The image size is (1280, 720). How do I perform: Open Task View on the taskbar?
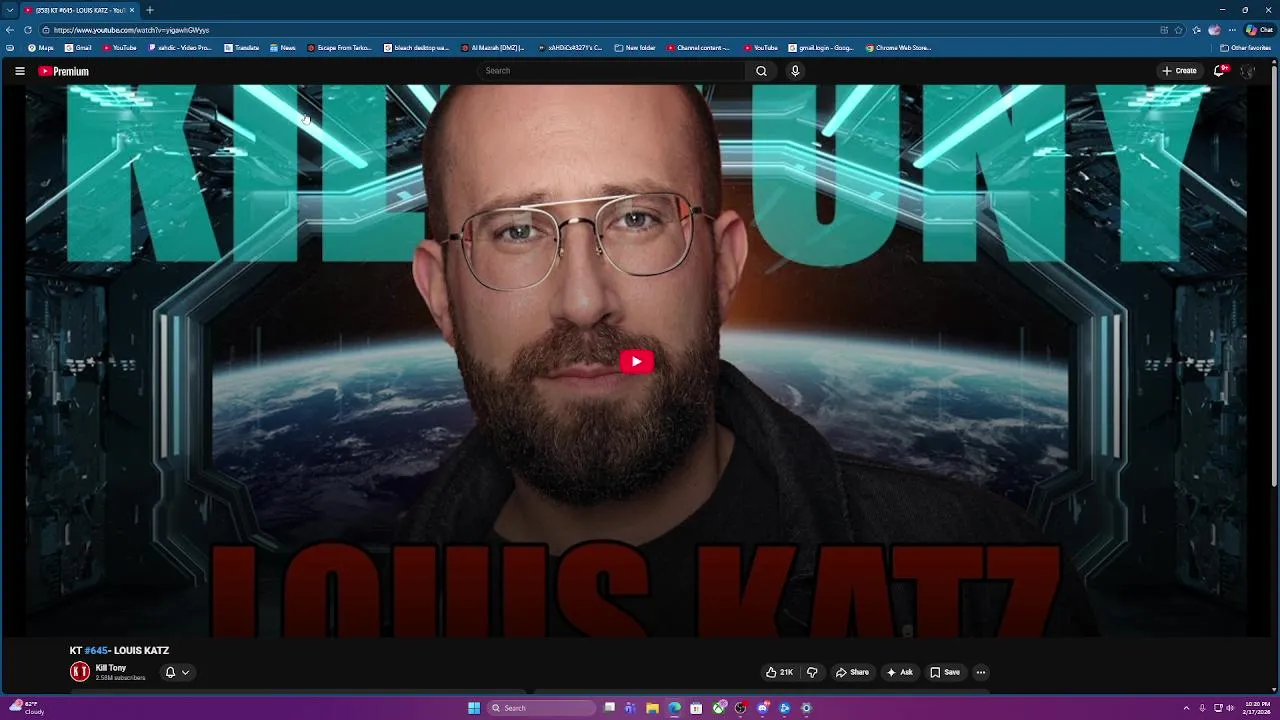pyautogui.click(x=609, y=708)
